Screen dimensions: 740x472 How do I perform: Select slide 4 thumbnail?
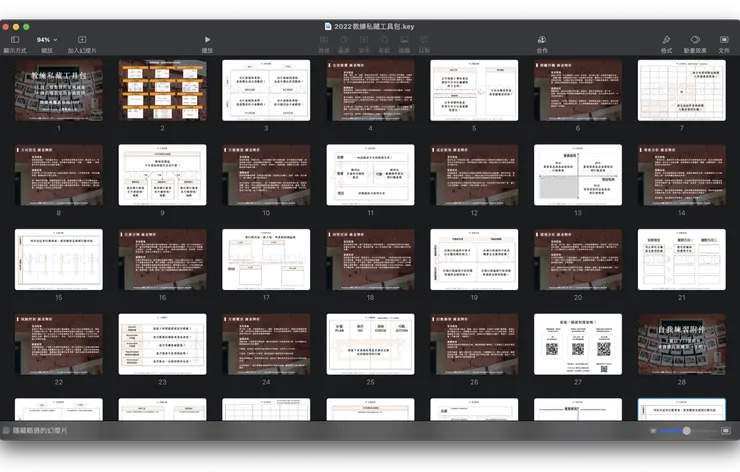pyautogui.click(x=370, y=90)
